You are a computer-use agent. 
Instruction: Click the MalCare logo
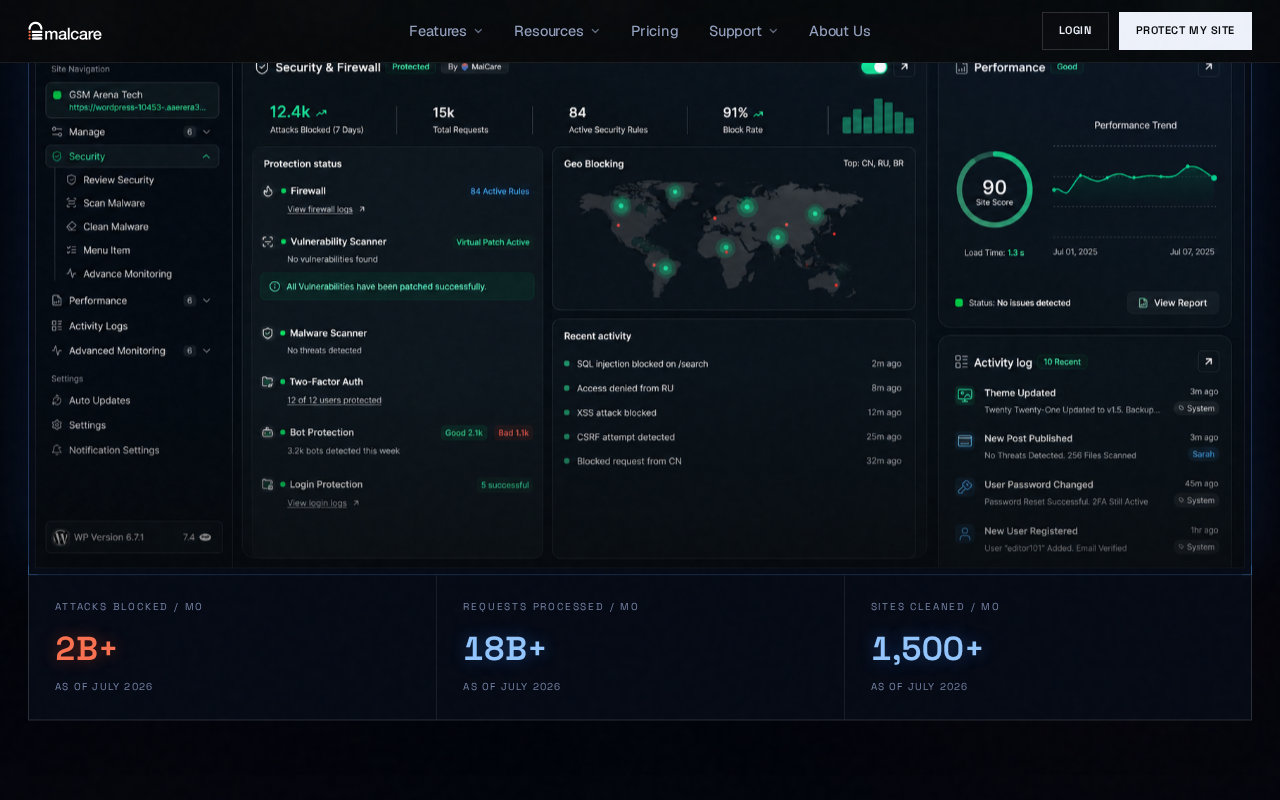pyautogui.click(x=65, y=31)
